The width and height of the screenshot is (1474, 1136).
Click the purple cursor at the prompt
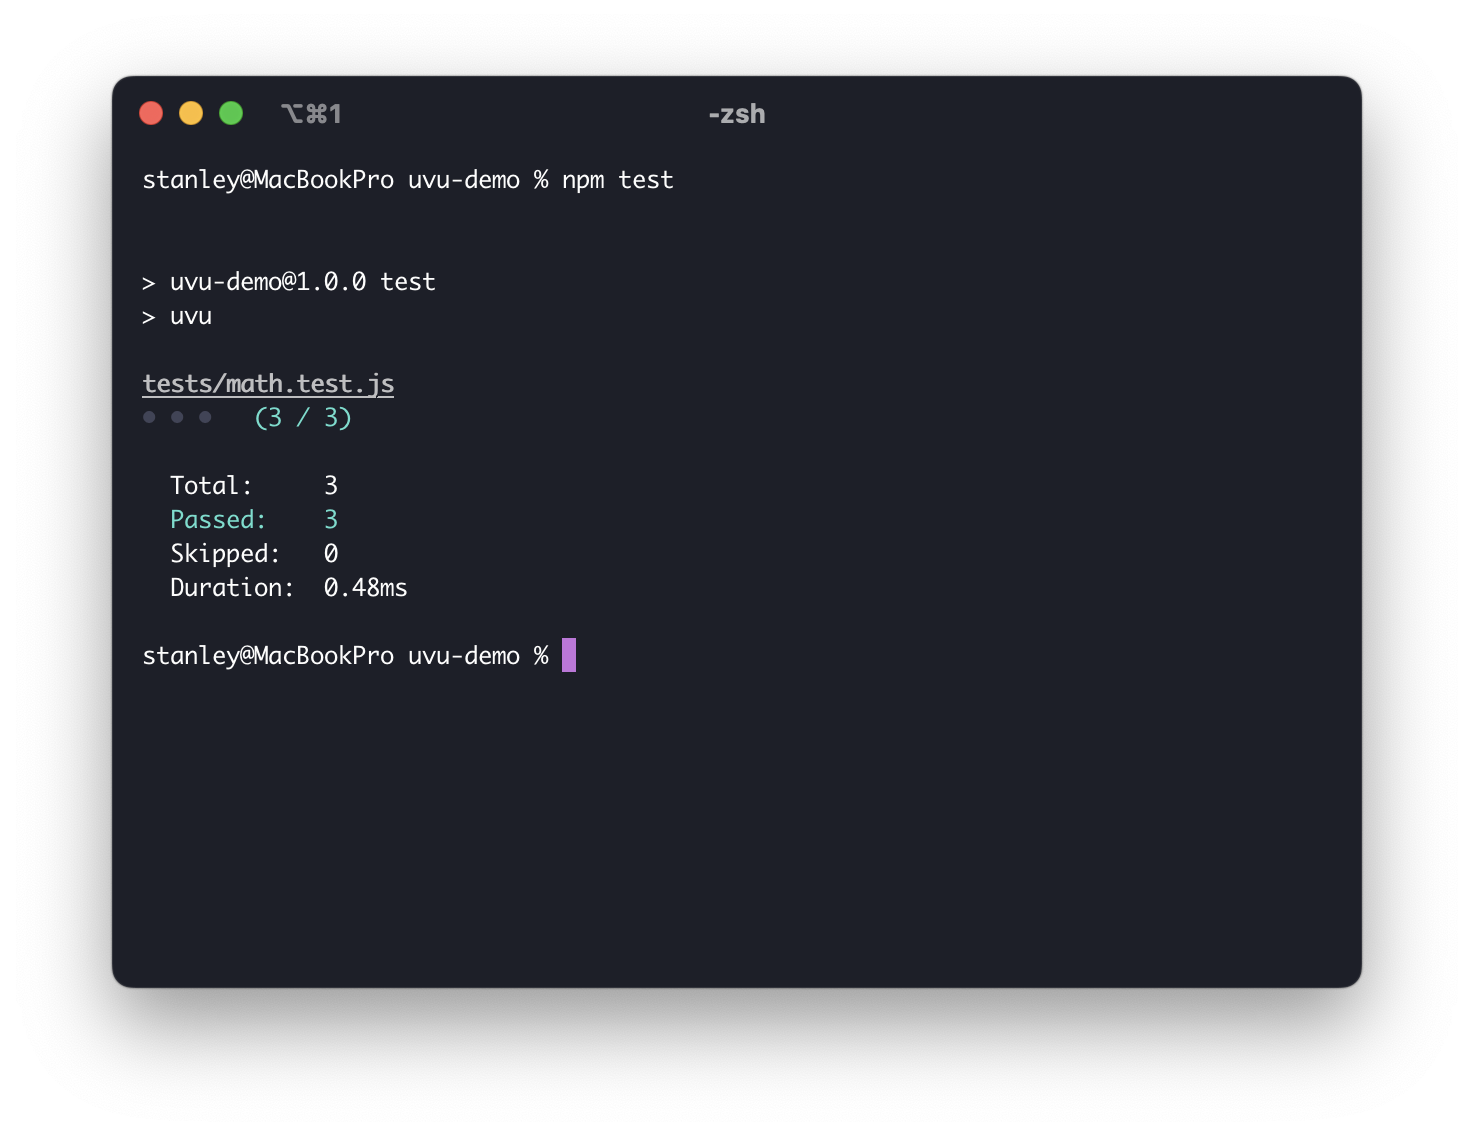(x=569, y=655)
